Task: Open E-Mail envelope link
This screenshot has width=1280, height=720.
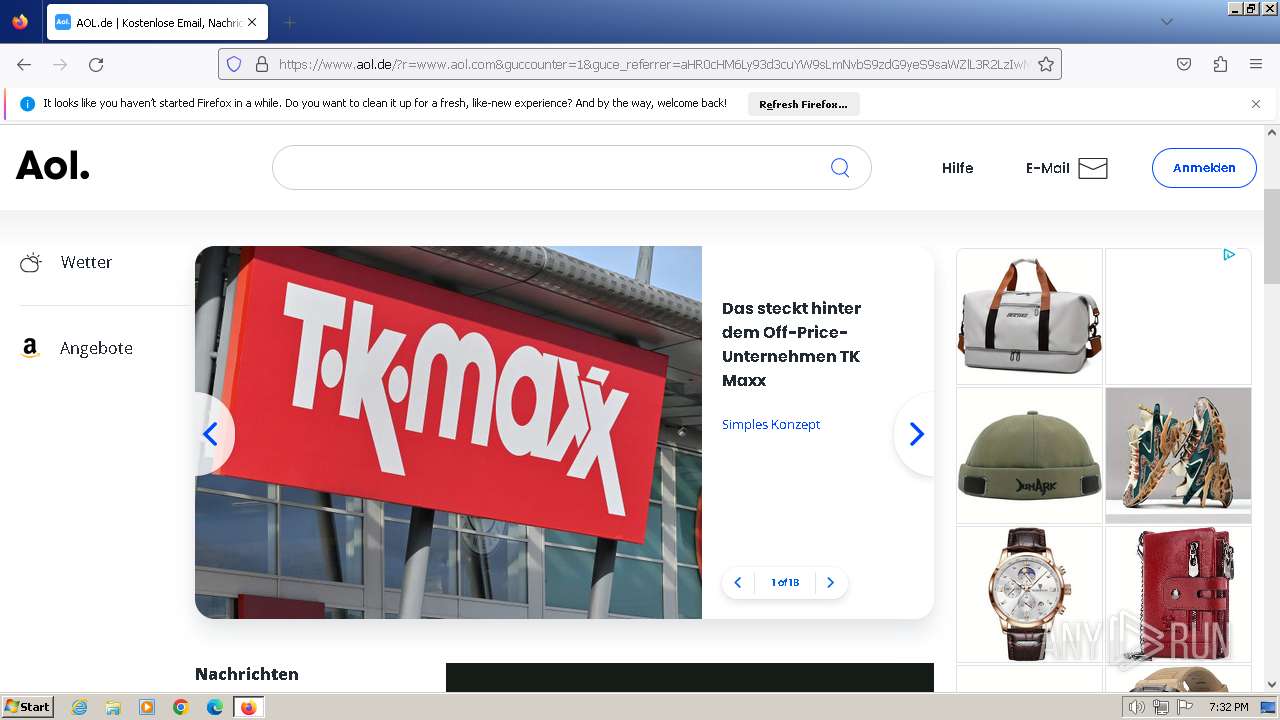Action: click(1066, 168)
